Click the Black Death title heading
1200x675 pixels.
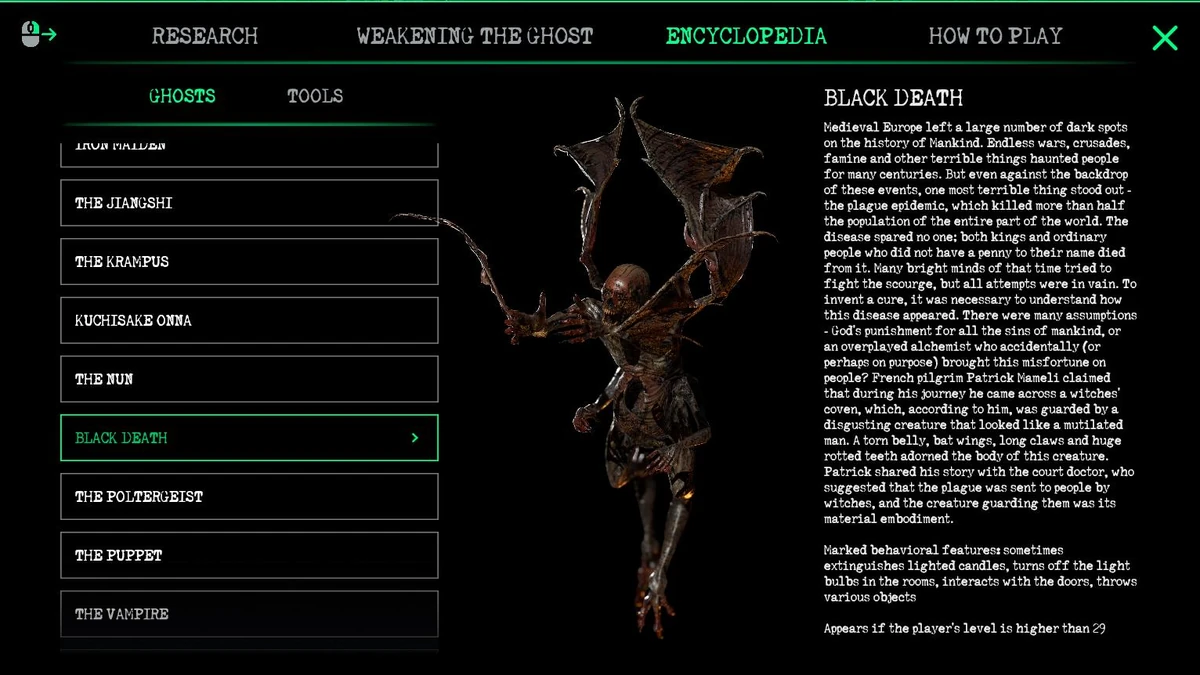[x=893, y=98]
